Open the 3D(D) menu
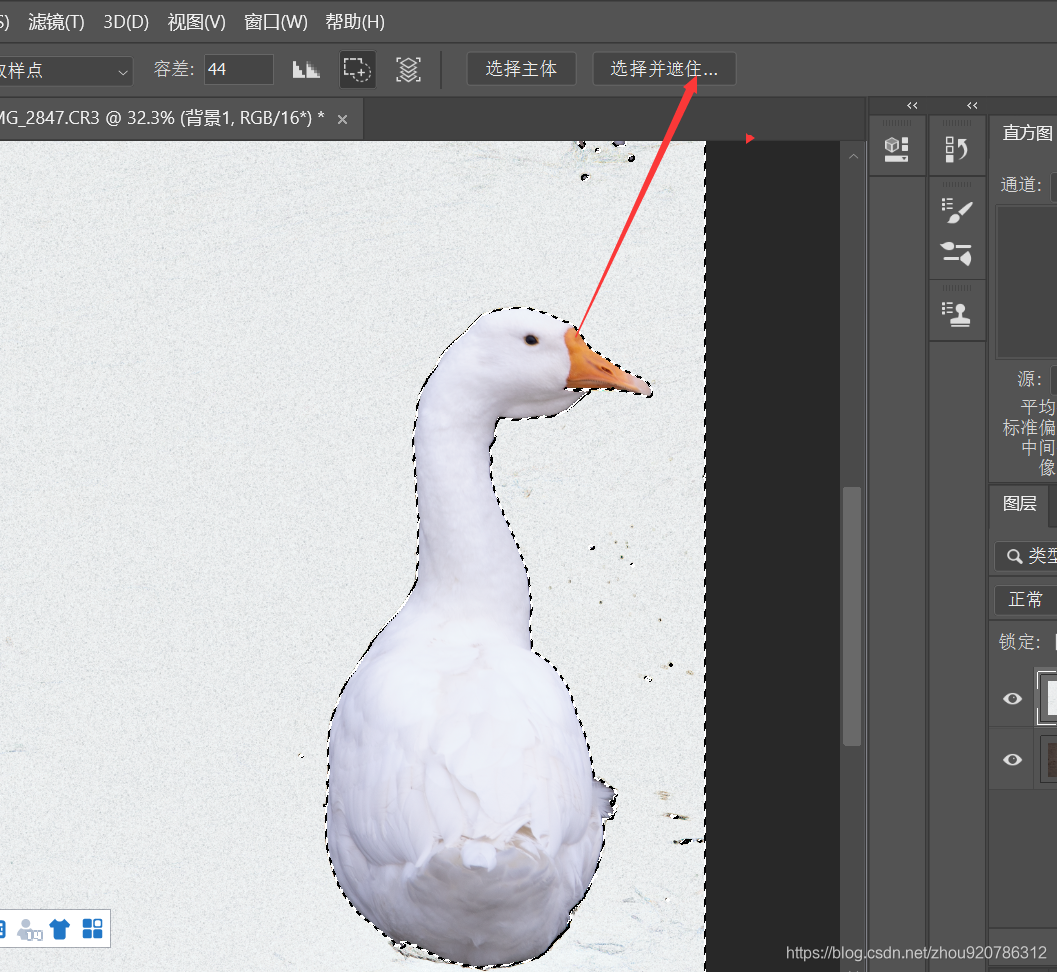 (x=125, y=22)
